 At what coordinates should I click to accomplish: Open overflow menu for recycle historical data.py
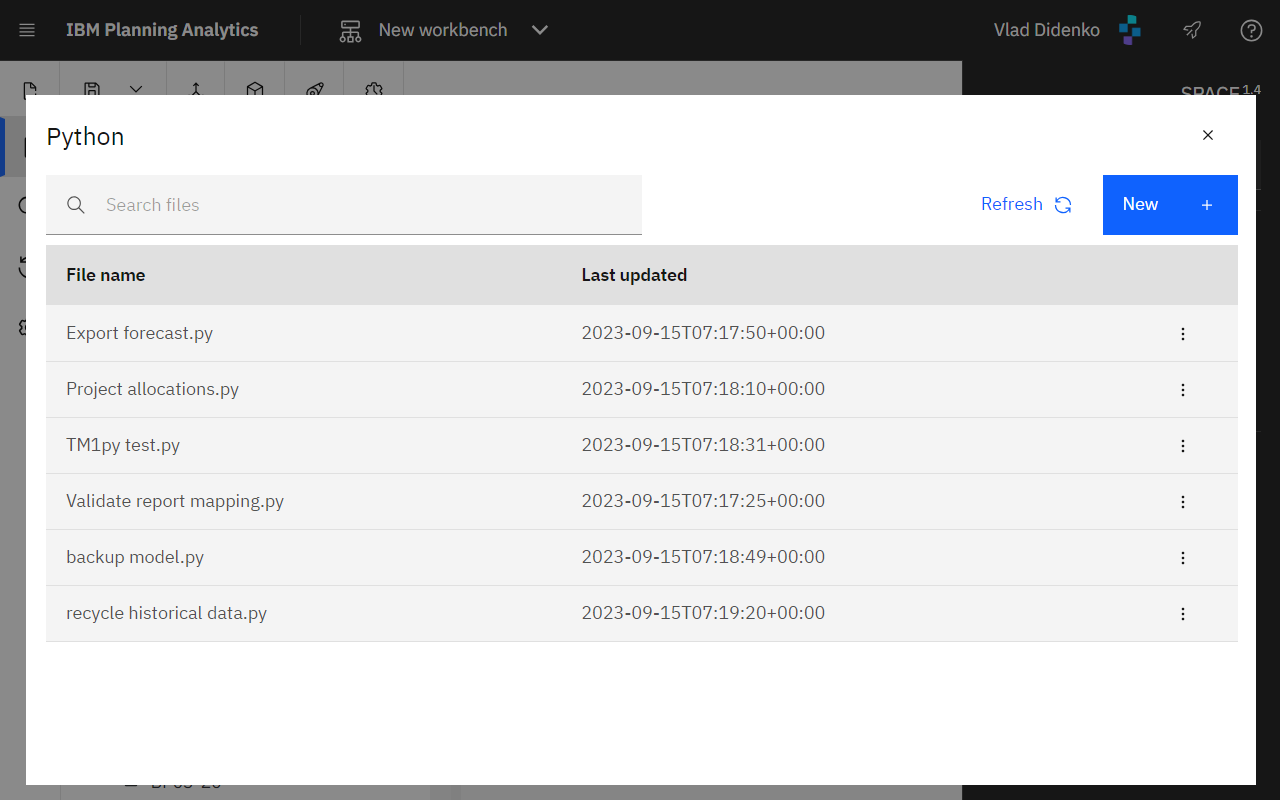click(1183, 614)
